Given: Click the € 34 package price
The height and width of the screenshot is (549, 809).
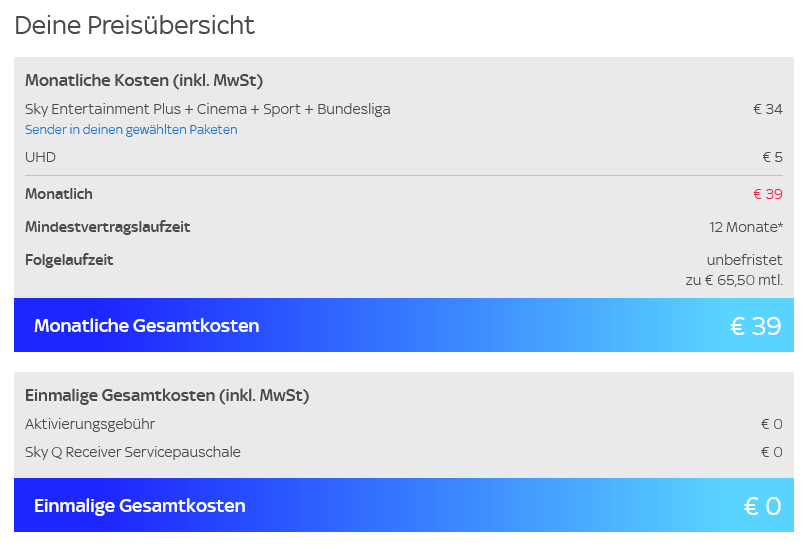Looking at the screenshot, I should pyautogui.click(x=768, y=109).
